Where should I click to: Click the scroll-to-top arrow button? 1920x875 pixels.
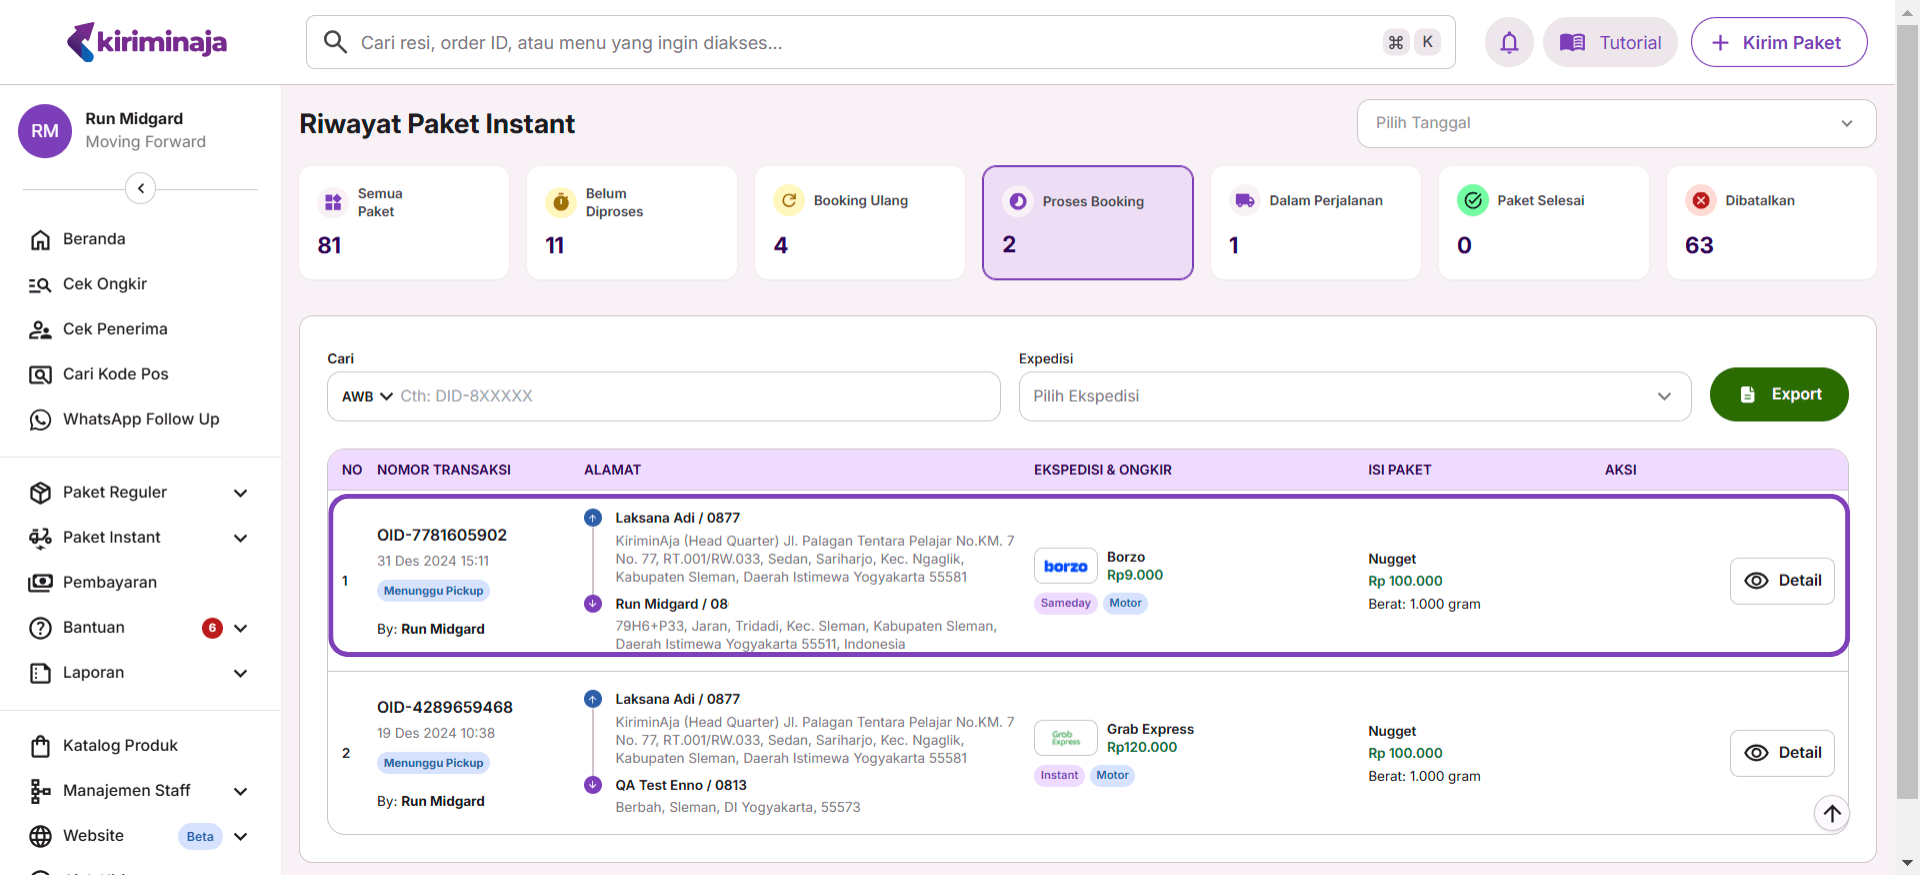pos(1831,813)
